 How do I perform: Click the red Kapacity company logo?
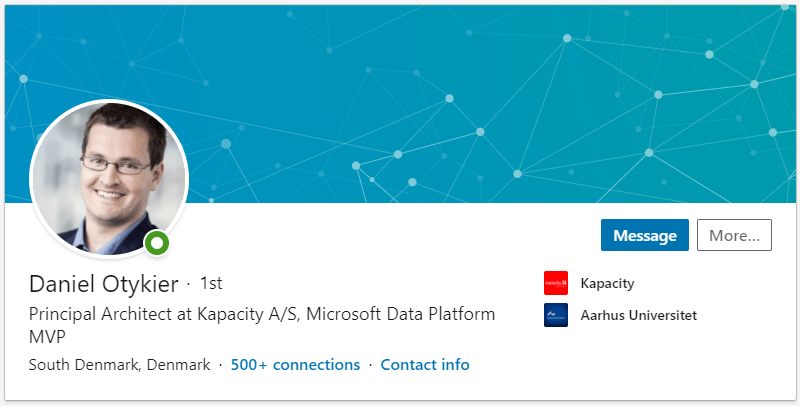tap(556, 283)
